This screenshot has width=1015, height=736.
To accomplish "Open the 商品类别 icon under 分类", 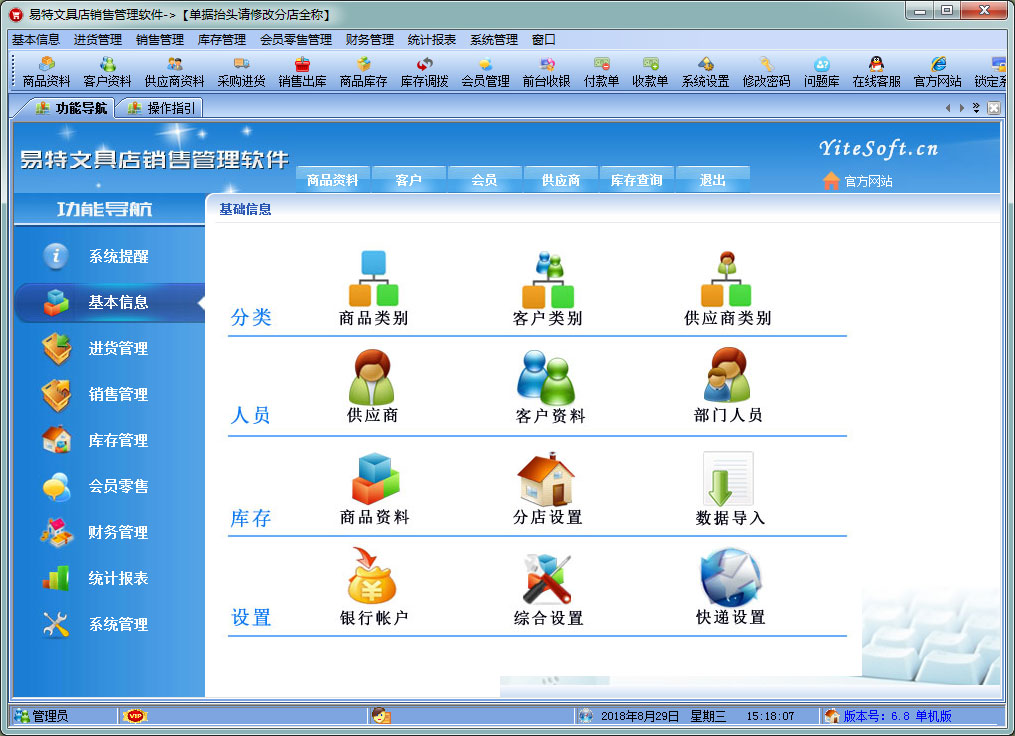I will click(373, 285).
